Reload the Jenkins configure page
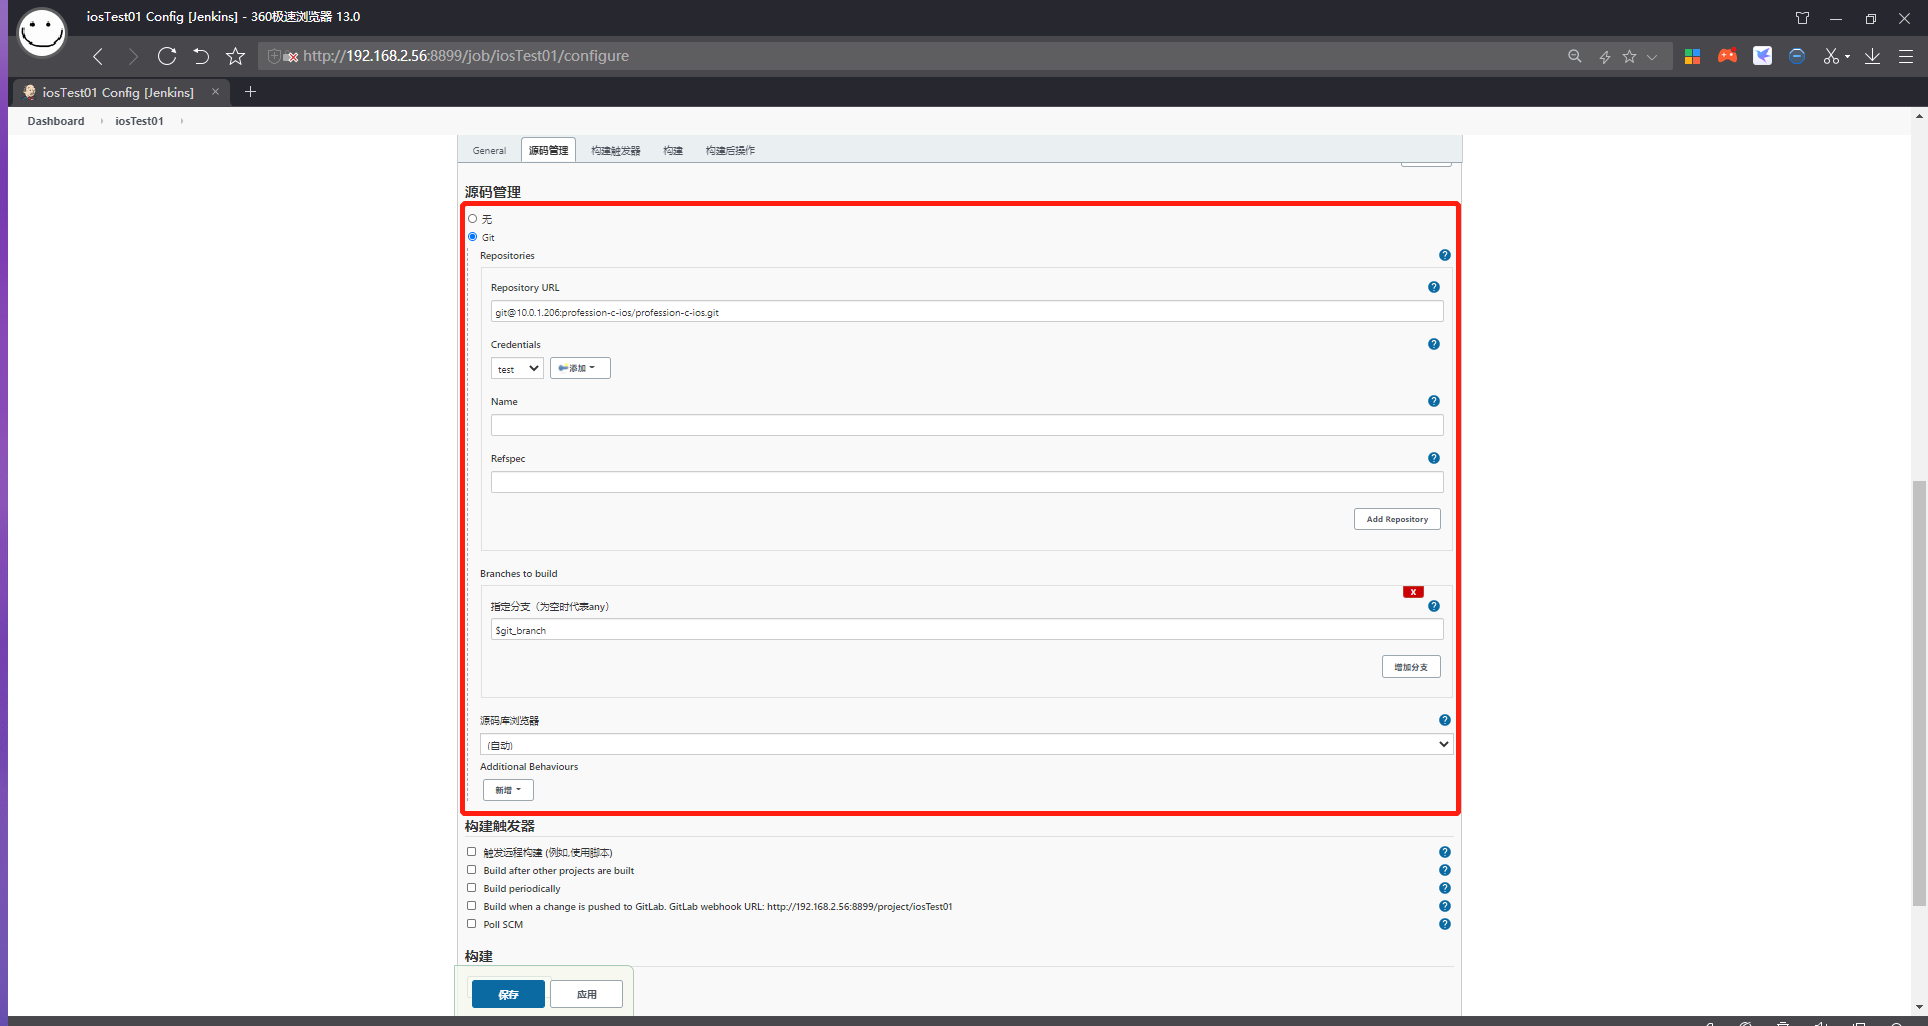This screenshot has height=1026, width=1928. point(167,56)
